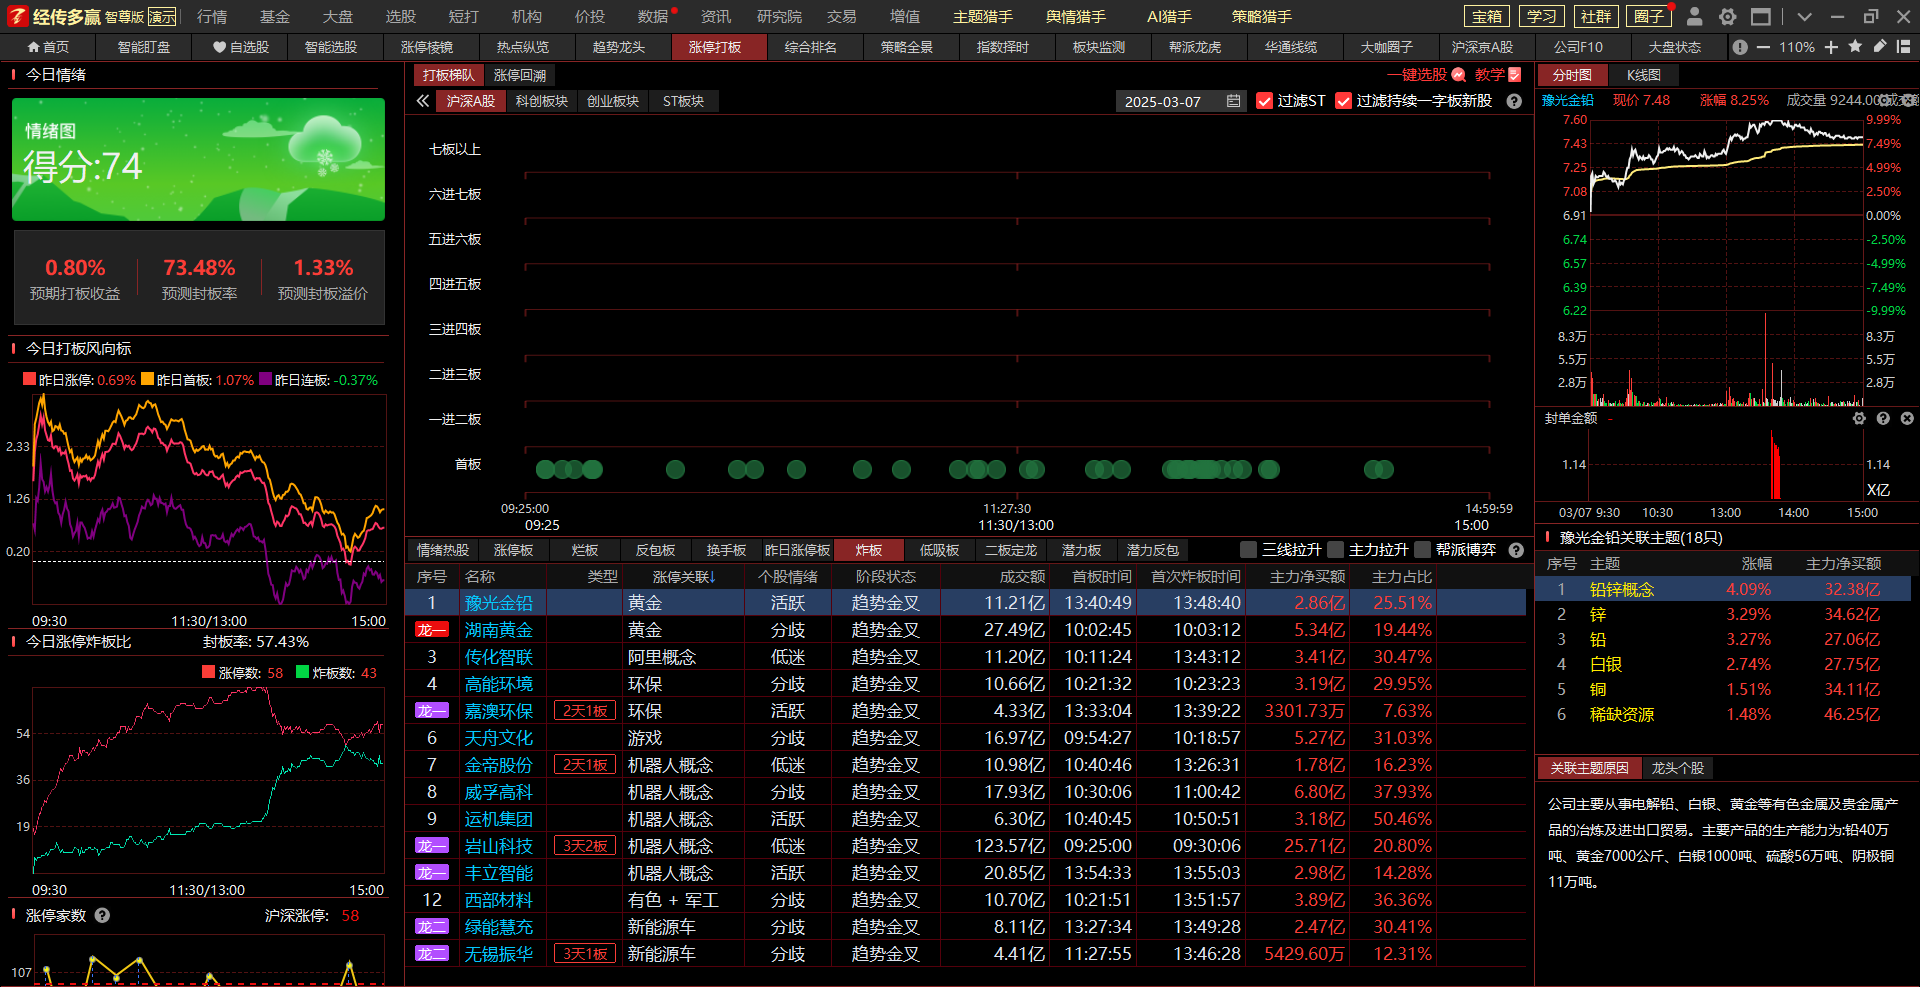
Task: Click the 首页 home icon tab
Action: tap(48, 47)
